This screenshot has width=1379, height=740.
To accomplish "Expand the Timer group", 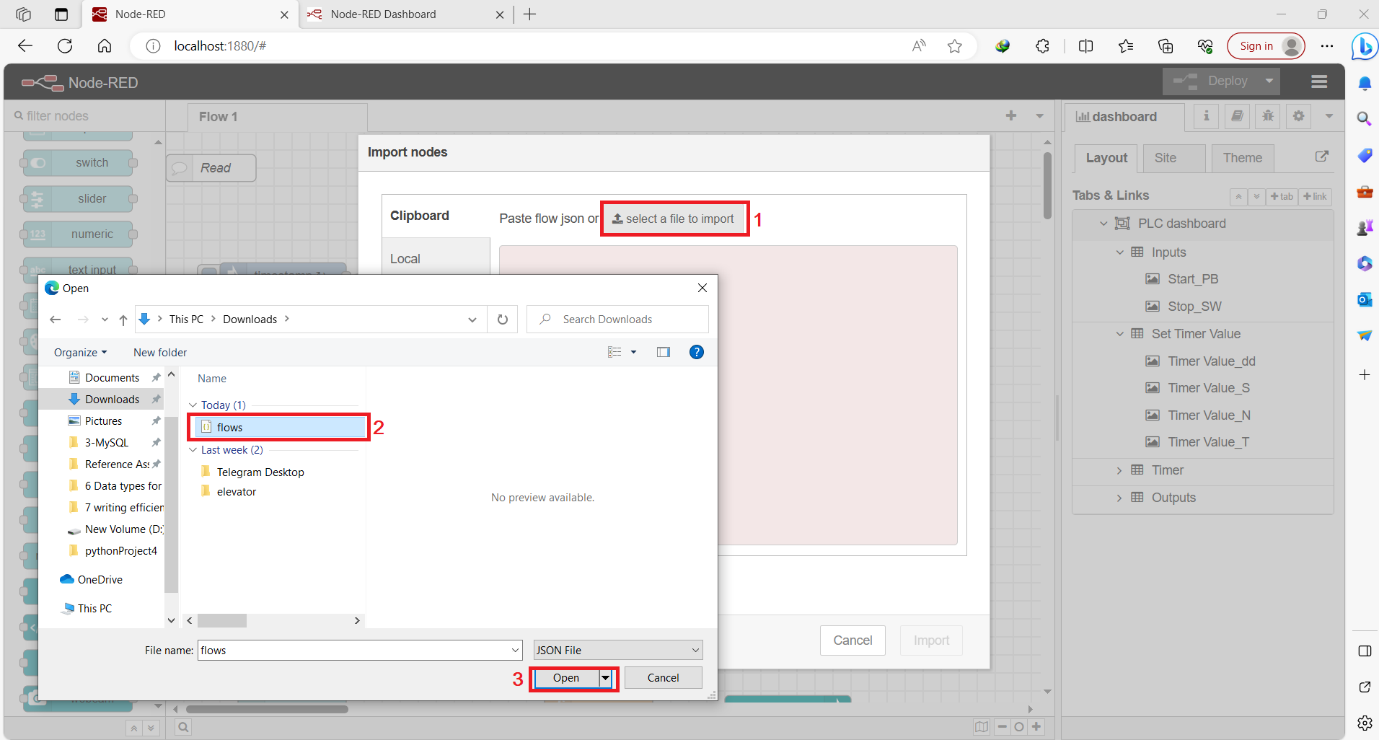I will pos(1120,470).
